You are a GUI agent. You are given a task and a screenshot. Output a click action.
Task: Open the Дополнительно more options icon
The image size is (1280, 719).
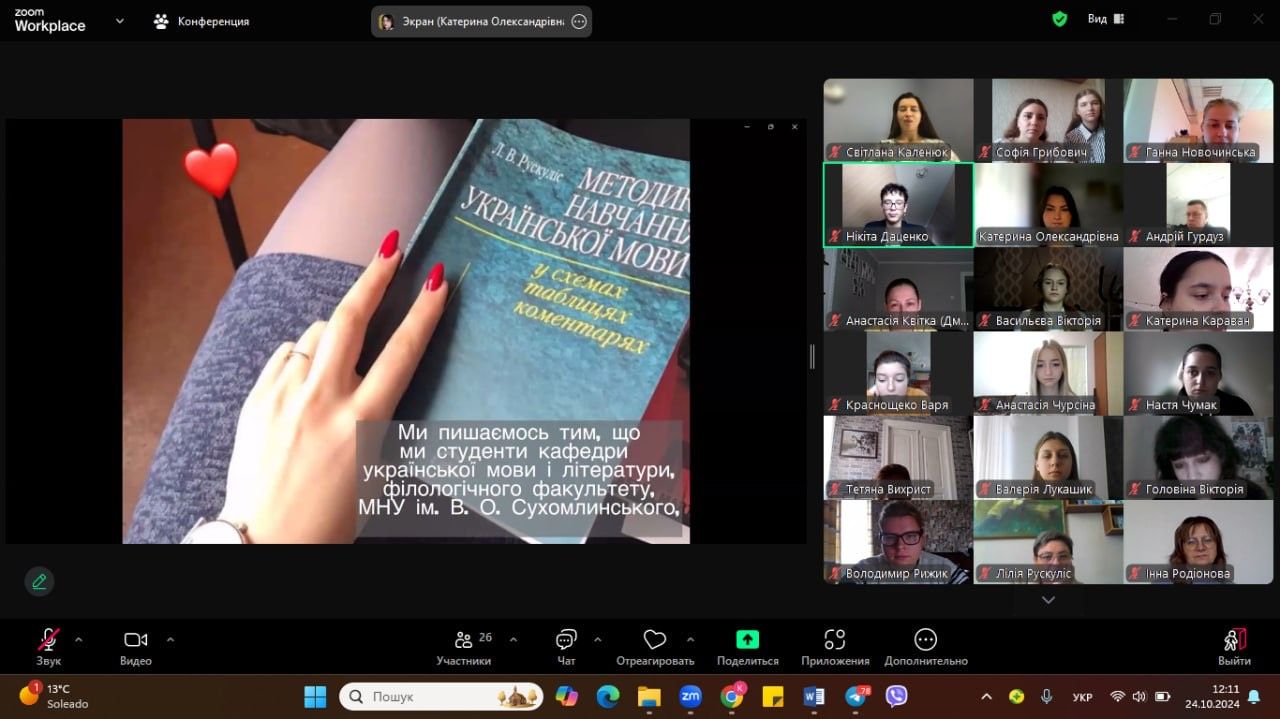pos(925,640)
